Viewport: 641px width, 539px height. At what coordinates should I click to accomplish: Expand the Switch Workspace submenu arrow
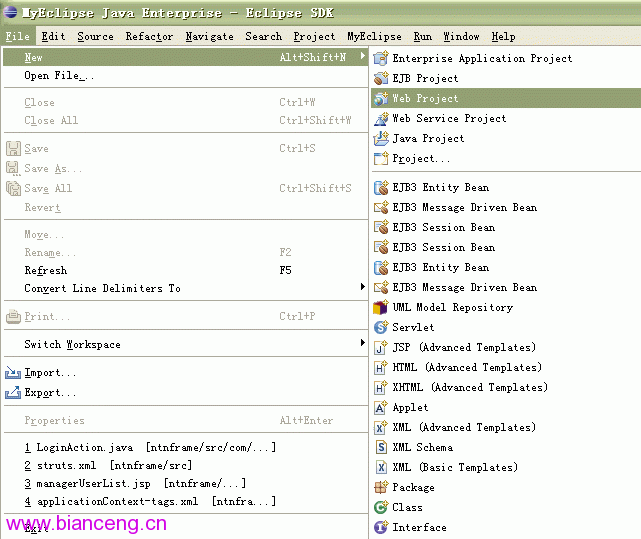coord(362,343)
